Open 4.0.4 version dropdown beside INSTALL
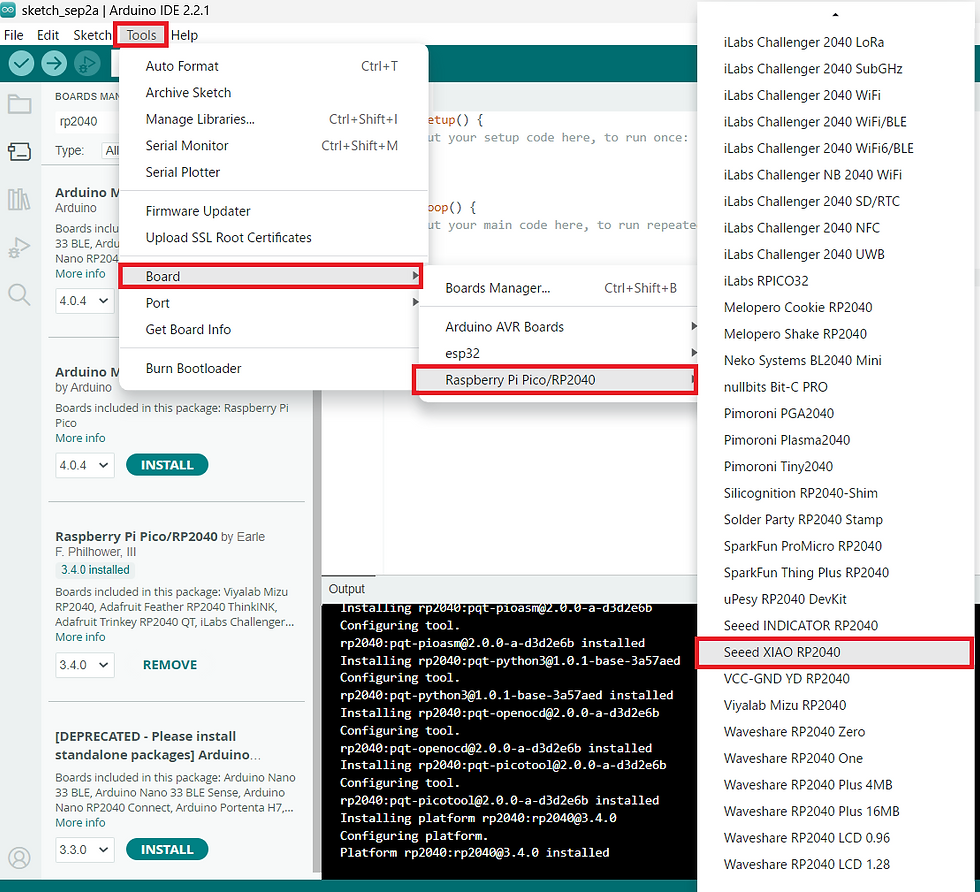Screen dimensions: 980x892 (x=84, y=465)
